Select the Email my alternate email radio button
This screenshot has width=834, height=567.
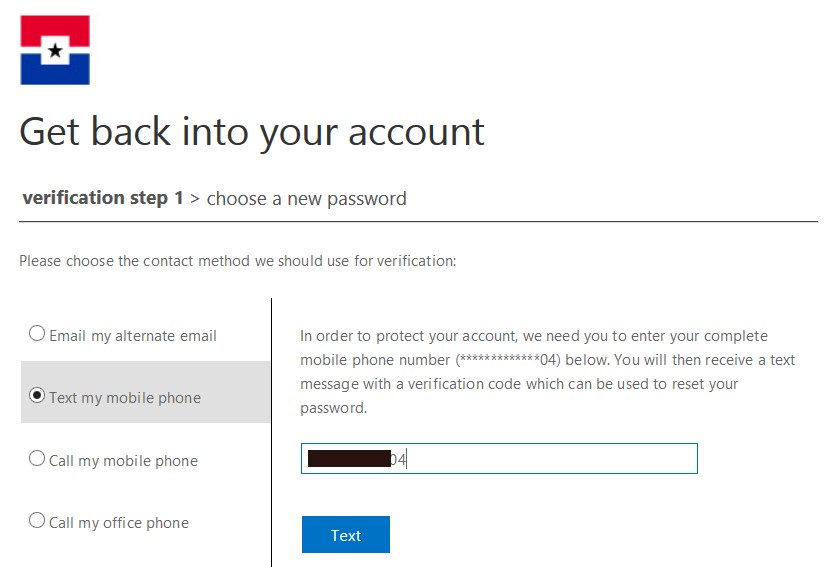coord(37,334)
